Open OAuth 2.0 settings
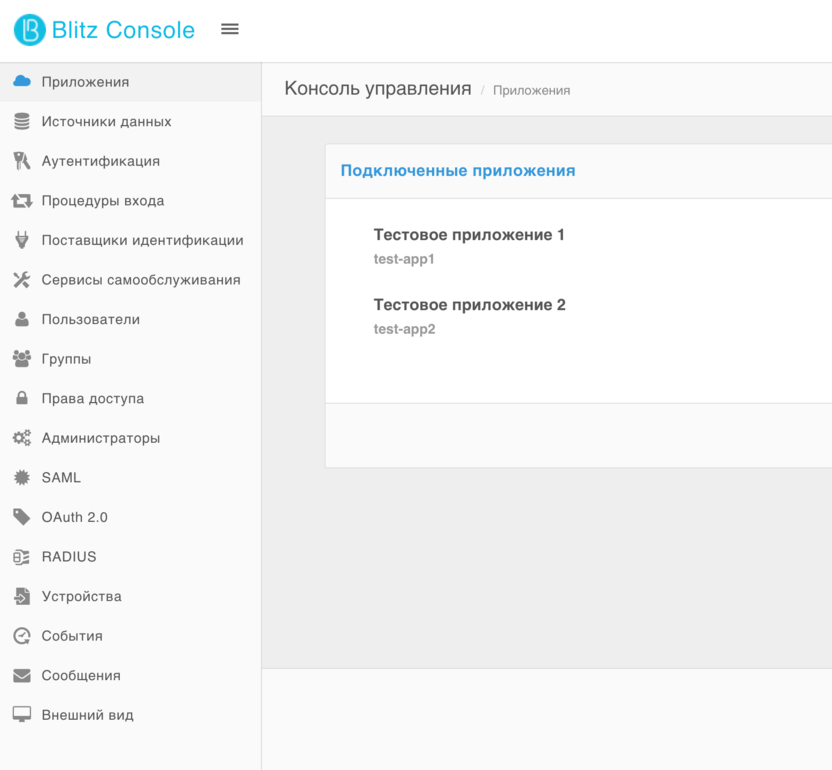The height and width of the screenshot is (770, 832). click(131, 517)
